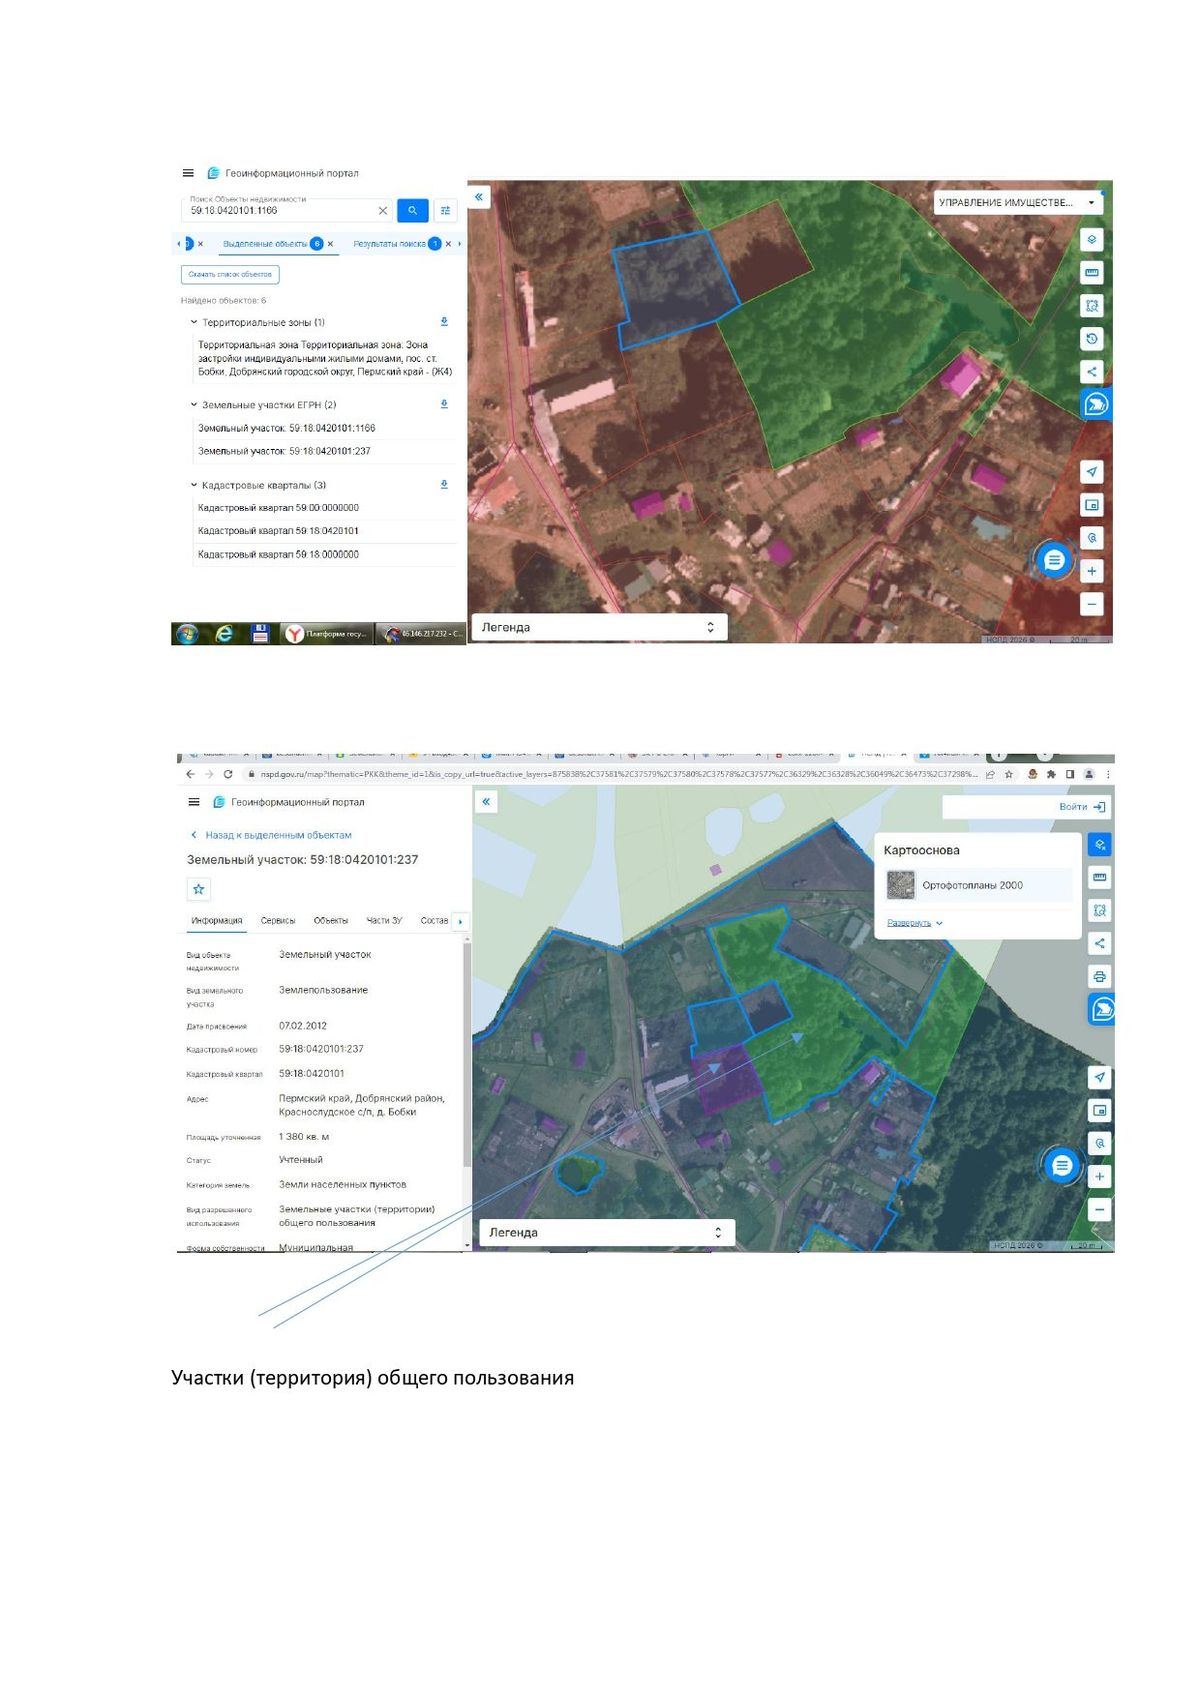Switch to the Объекты tab
Screen dimensions: 1200x1698
pyautogui.click(x=331, y=921)
